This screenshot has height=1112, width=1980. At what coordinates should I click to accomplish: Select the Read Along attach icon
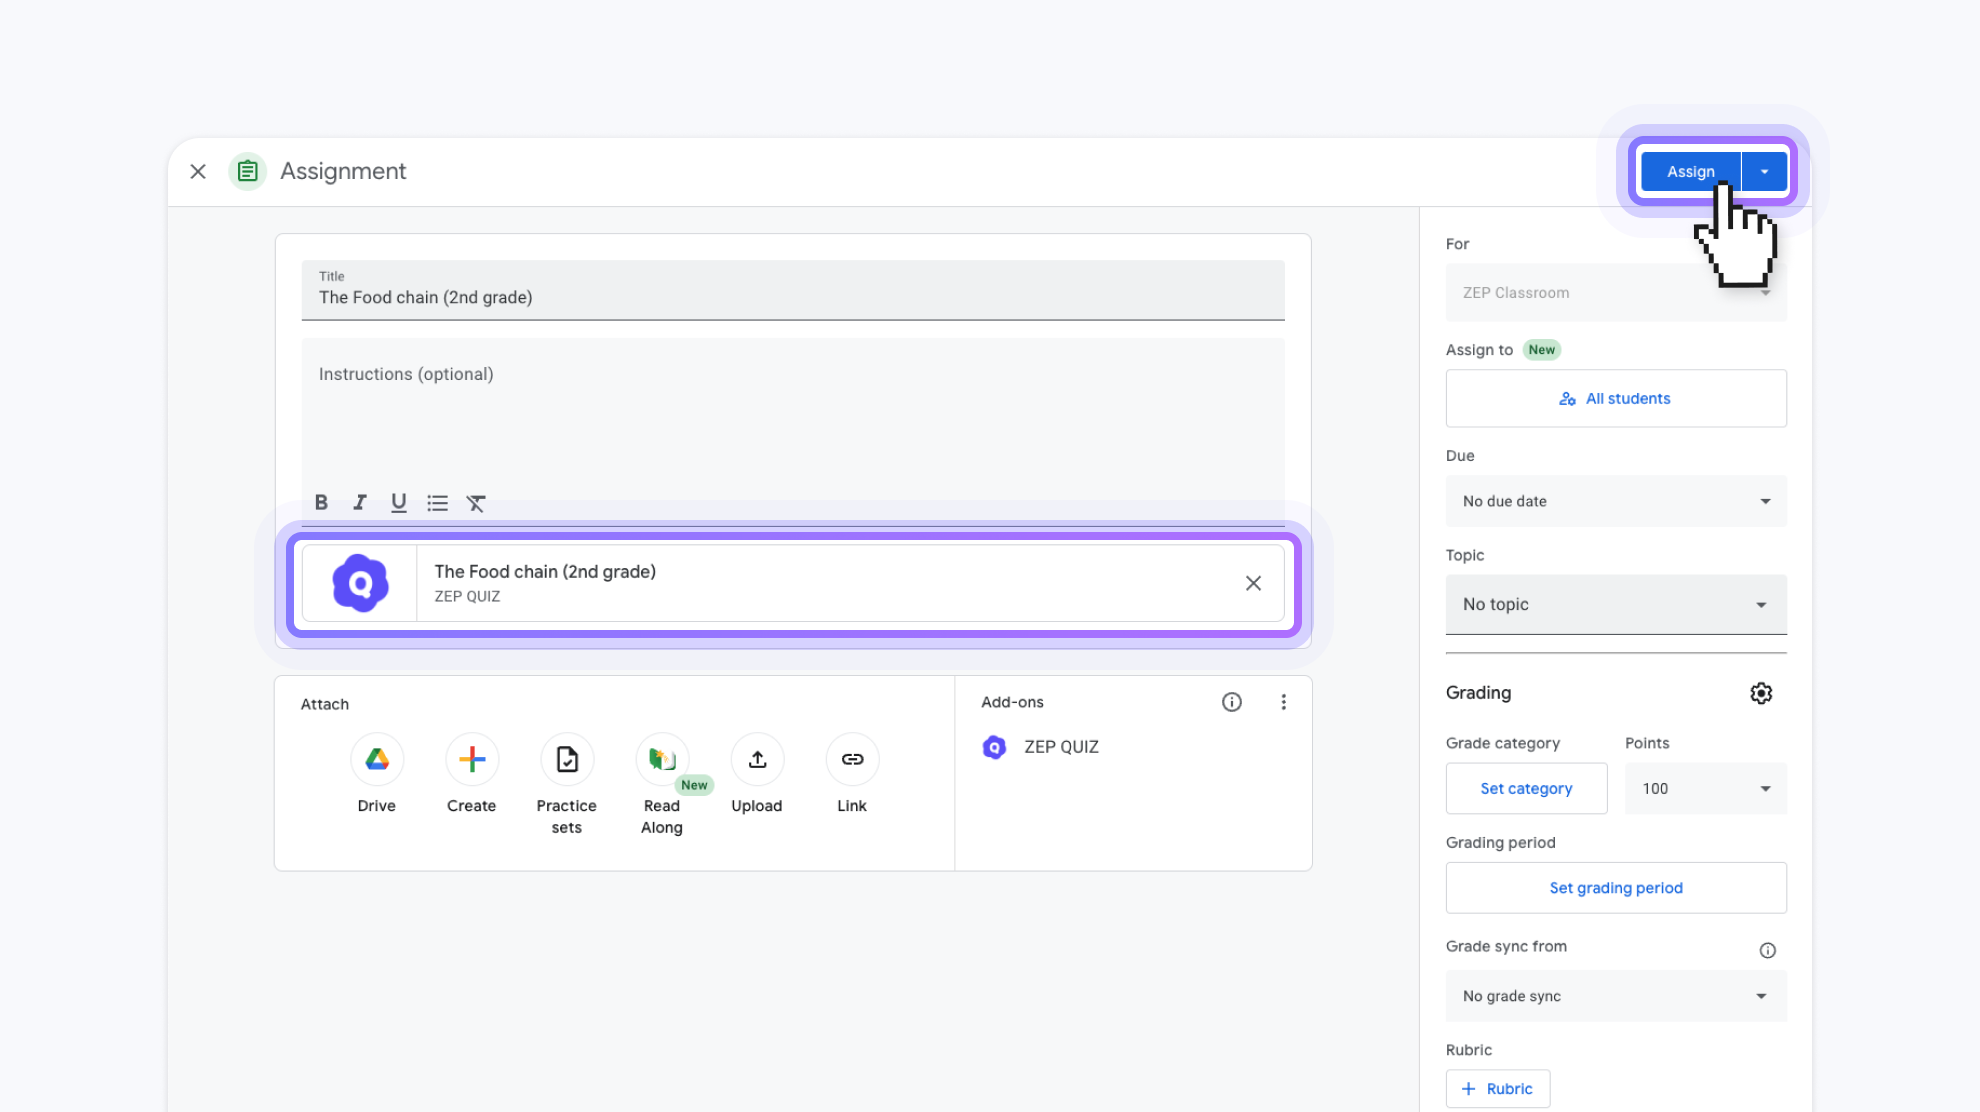pyautogui.click(x=662, y=760)
